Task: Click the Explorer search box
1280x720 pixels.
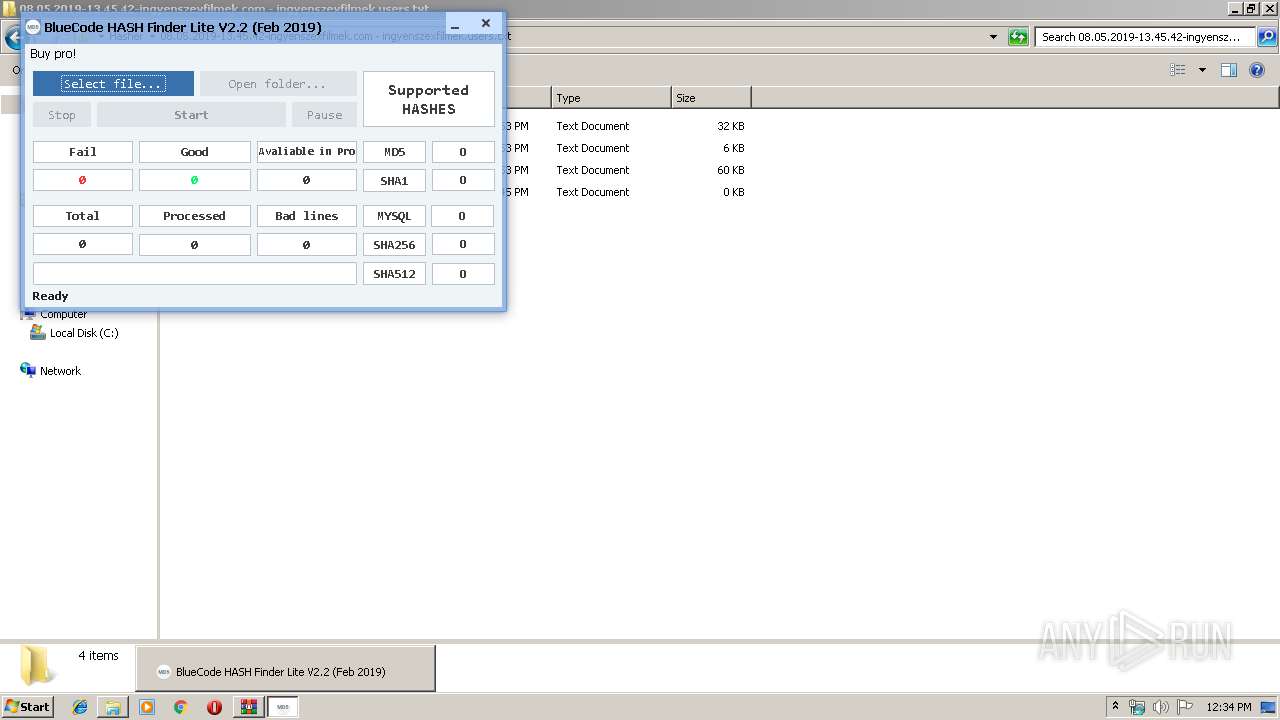Action: coord(1145,37)
